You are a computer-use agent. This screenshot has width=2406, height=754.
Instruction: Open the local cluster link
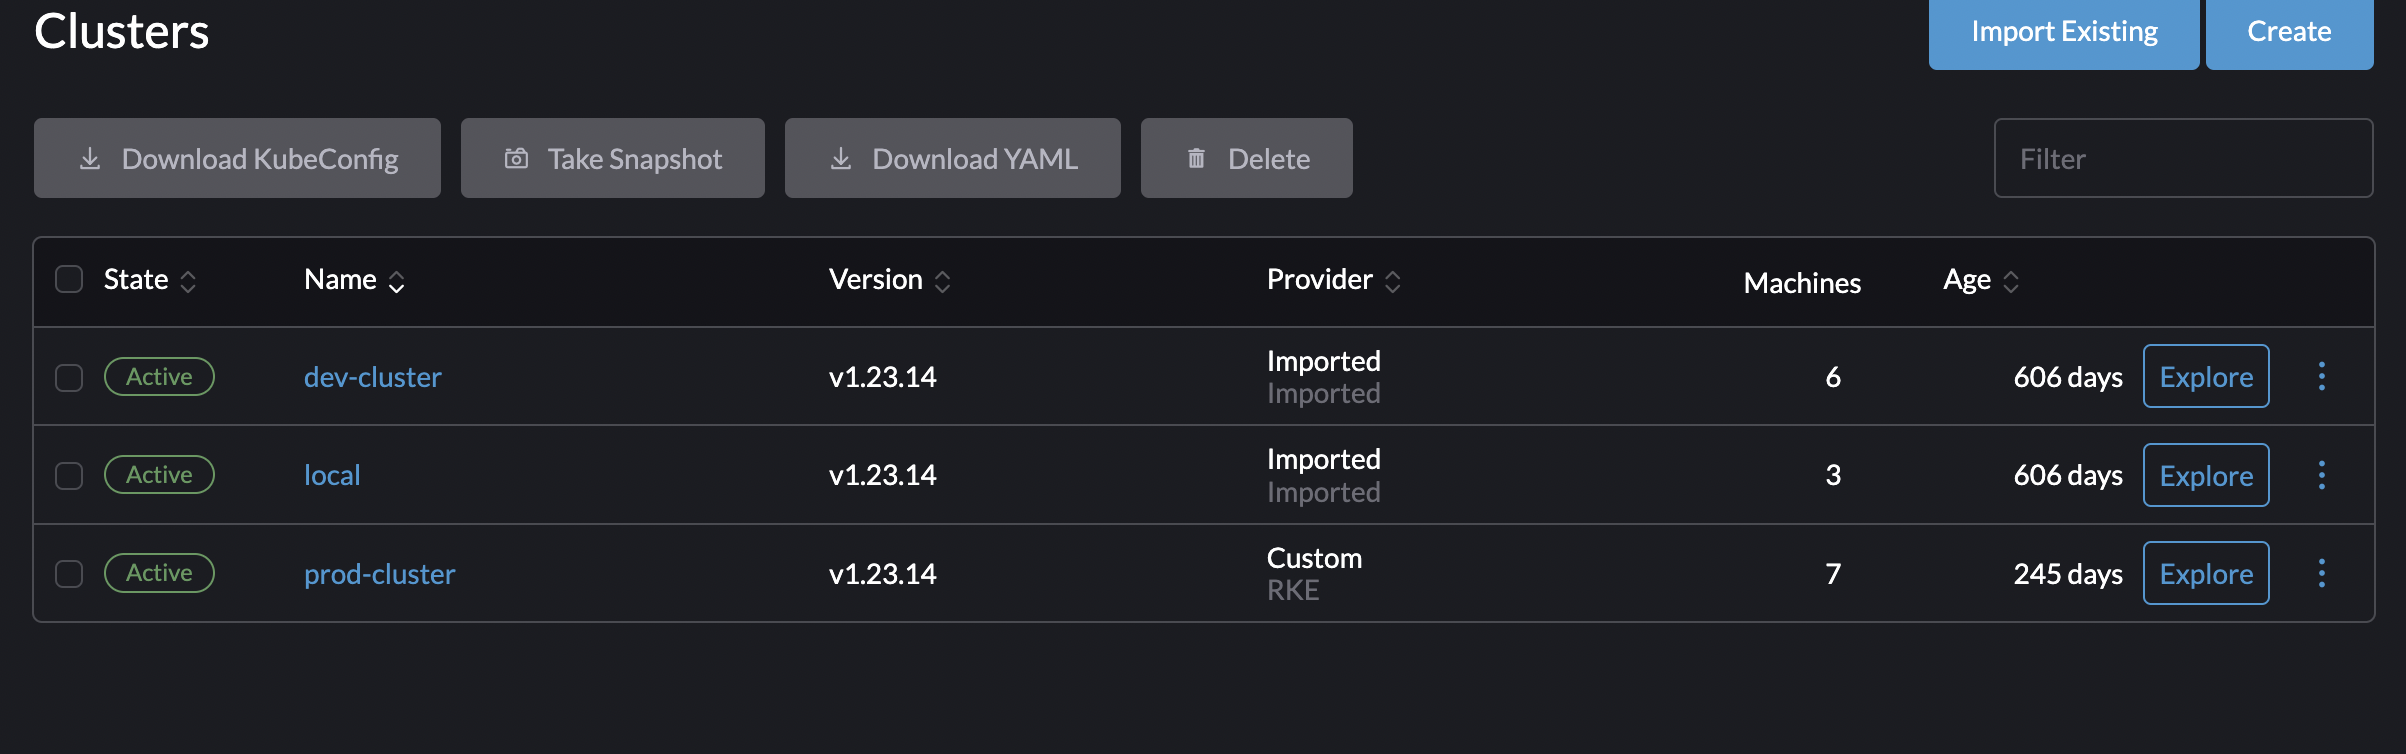[332, 474]
